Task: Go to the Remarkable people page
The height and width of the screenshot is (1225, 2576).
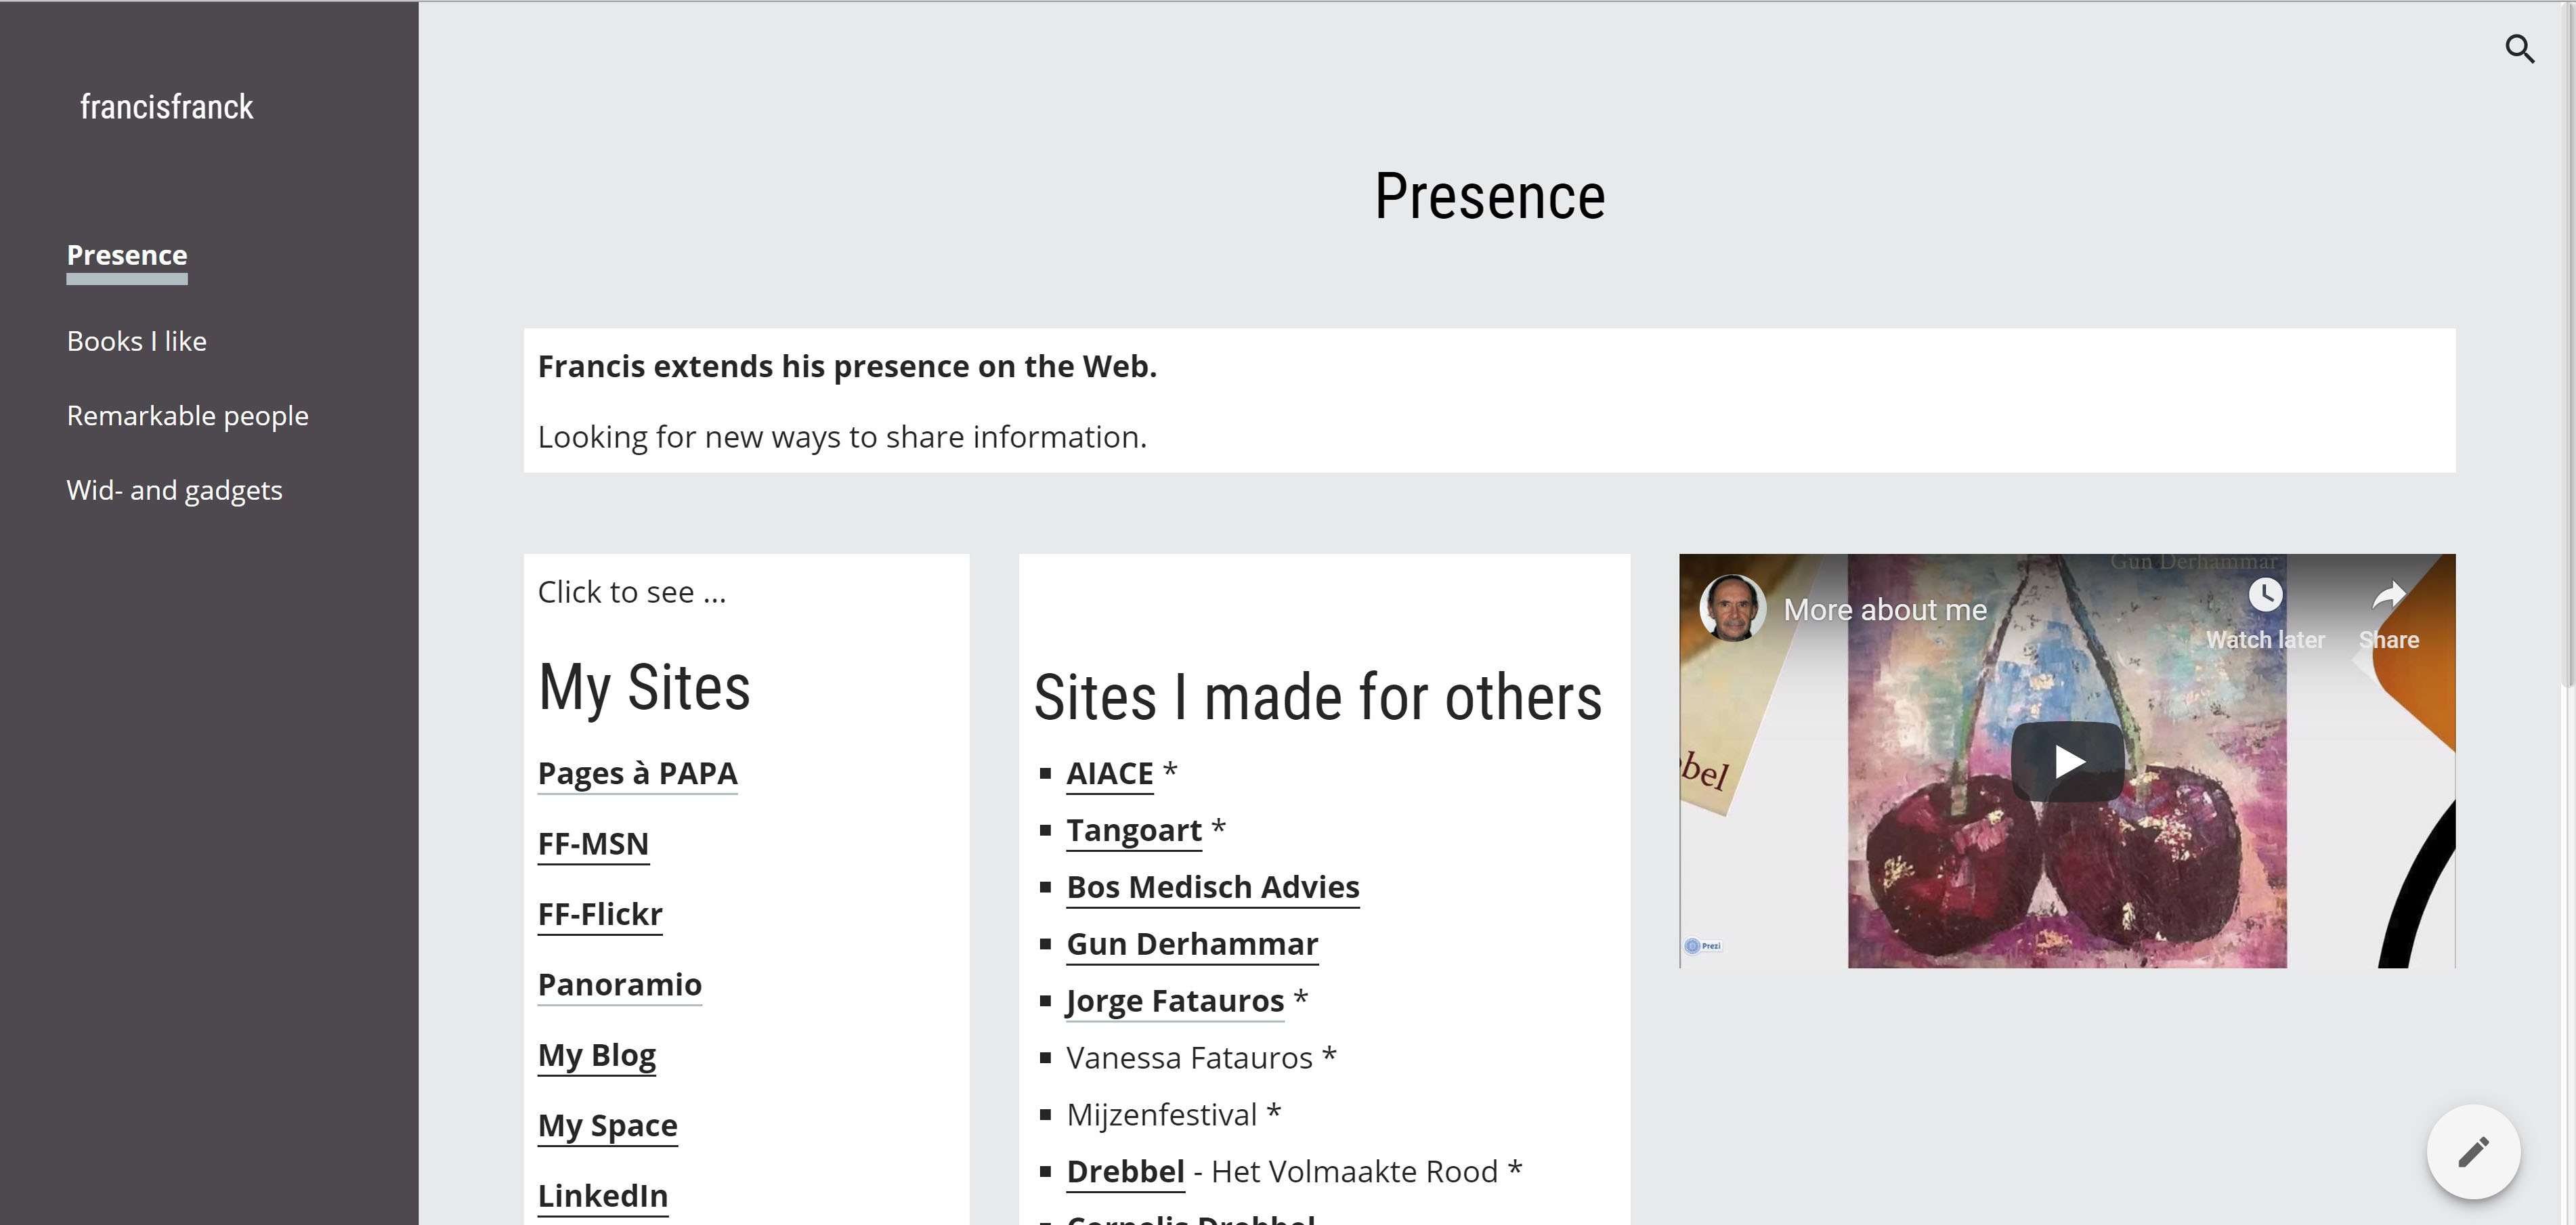Action: click(x=188, y=416)
